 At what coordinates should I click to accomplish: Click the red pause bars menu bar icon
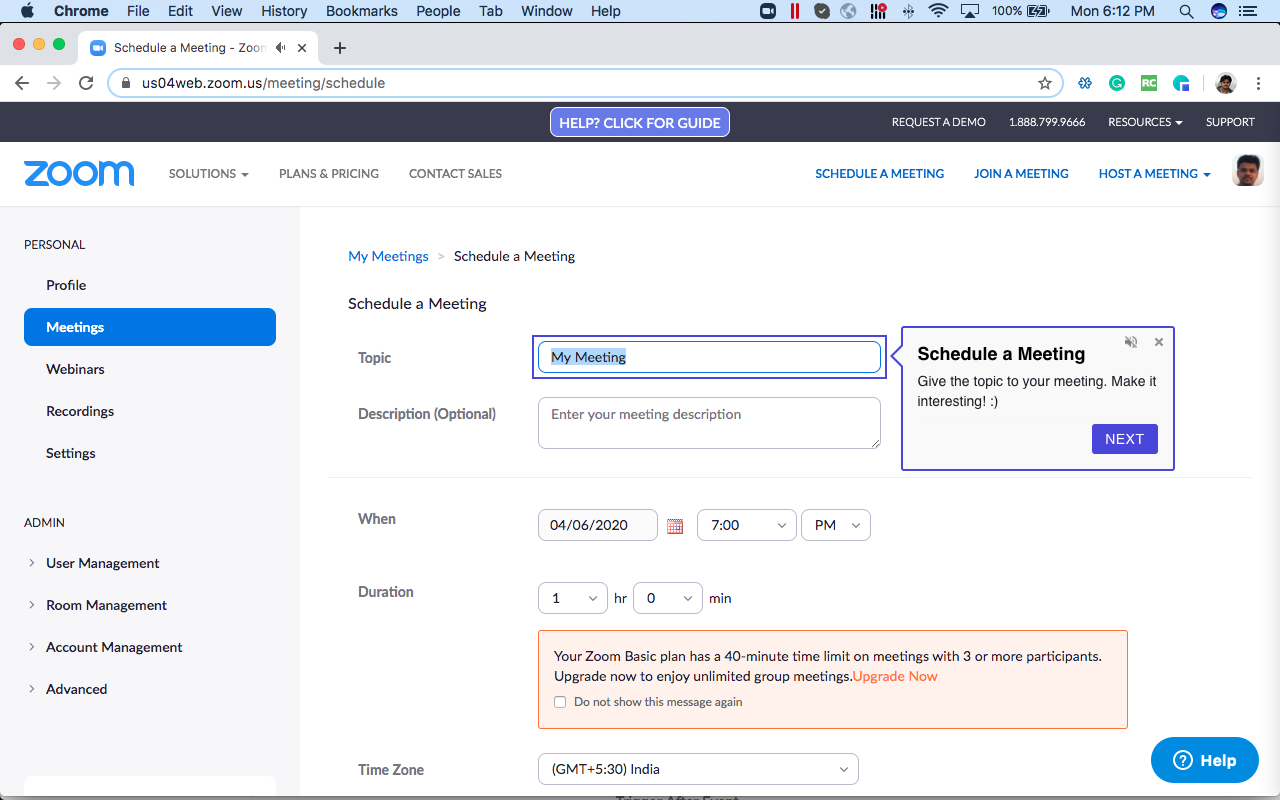point(795,11)
